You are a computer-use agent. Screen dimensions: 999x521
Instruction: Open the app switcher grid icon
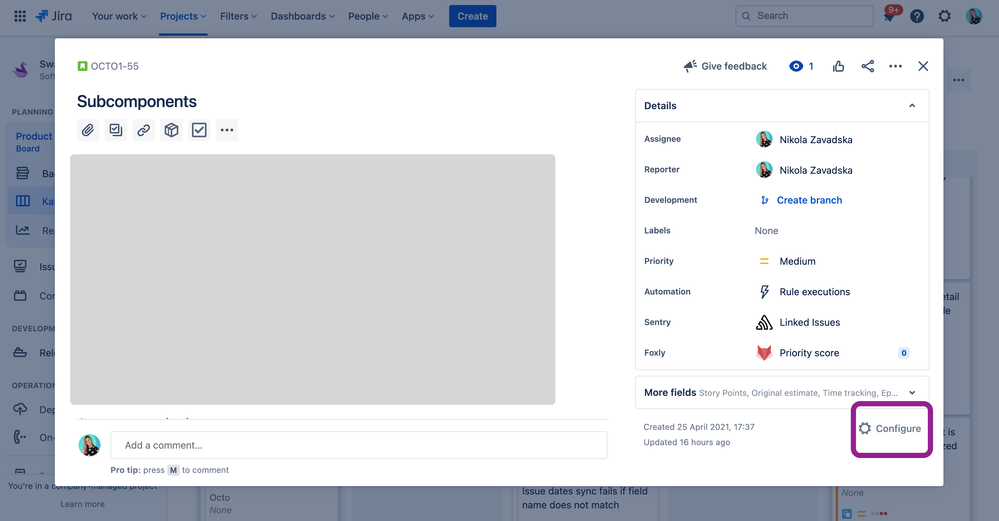pyautogui.click(x=20, y=16)
